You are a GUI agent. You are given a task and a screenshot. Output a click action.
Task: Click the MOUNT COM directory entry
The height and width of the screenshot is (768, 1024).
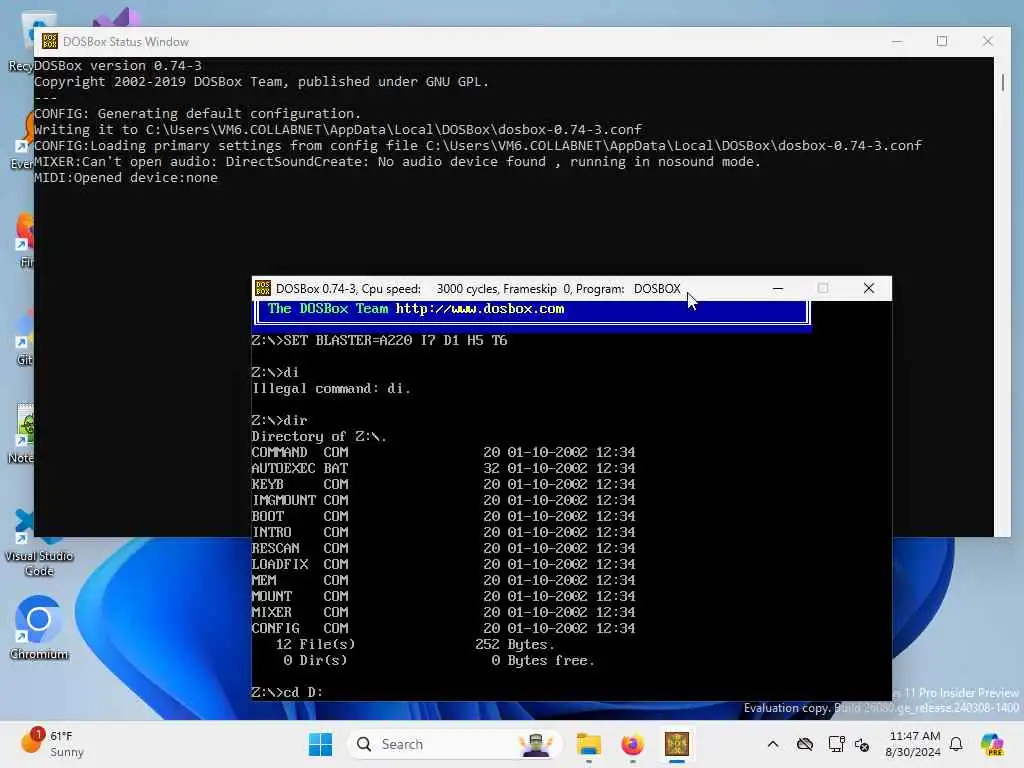[443, 596]
